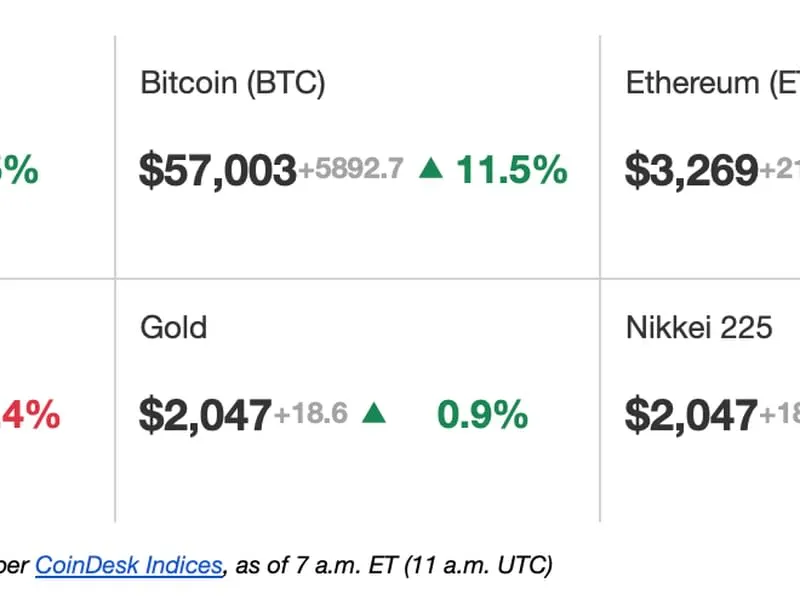Select the Gold heading
The height and width of the screenshot is (600, 800).
pos(174,327)
